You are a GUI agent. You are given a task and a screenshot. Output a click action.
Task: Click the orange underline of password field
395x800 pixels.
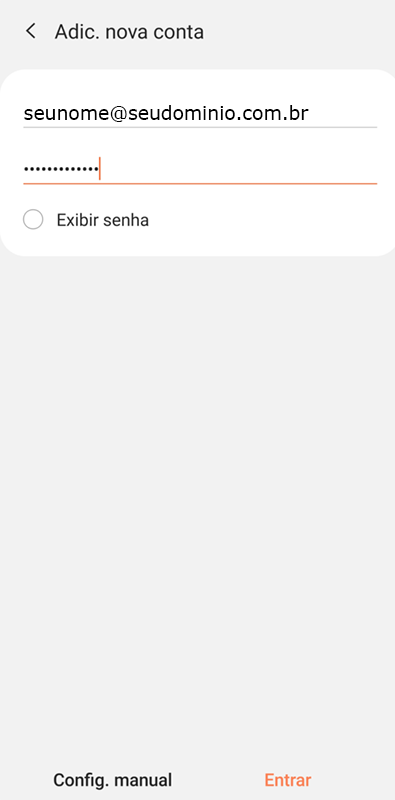click(200, 183)
